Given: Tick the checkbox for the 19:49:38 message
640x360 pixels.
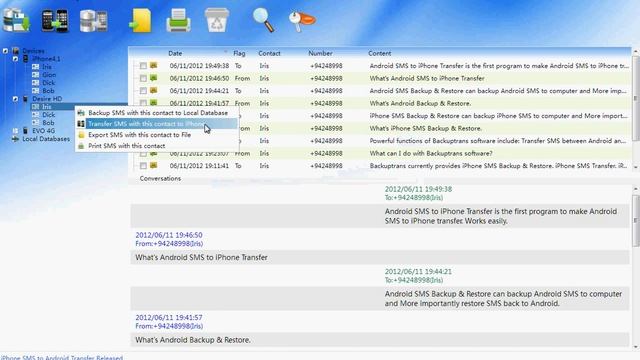Looking at the screenshot, I should (x=143, y=66).
